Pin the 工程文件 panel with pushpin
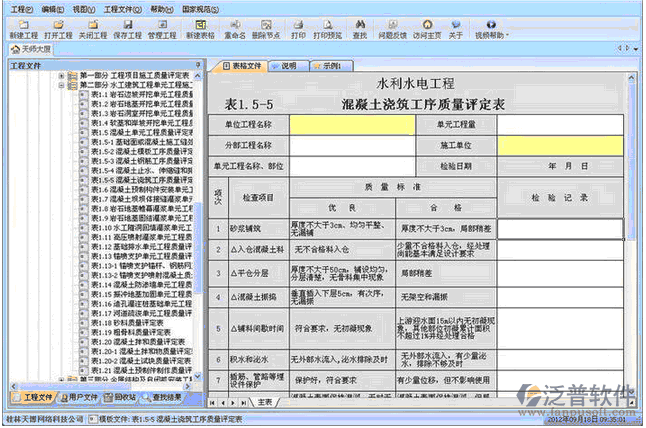The width and height of the screenshot is (646, 428). coord(200,65)
